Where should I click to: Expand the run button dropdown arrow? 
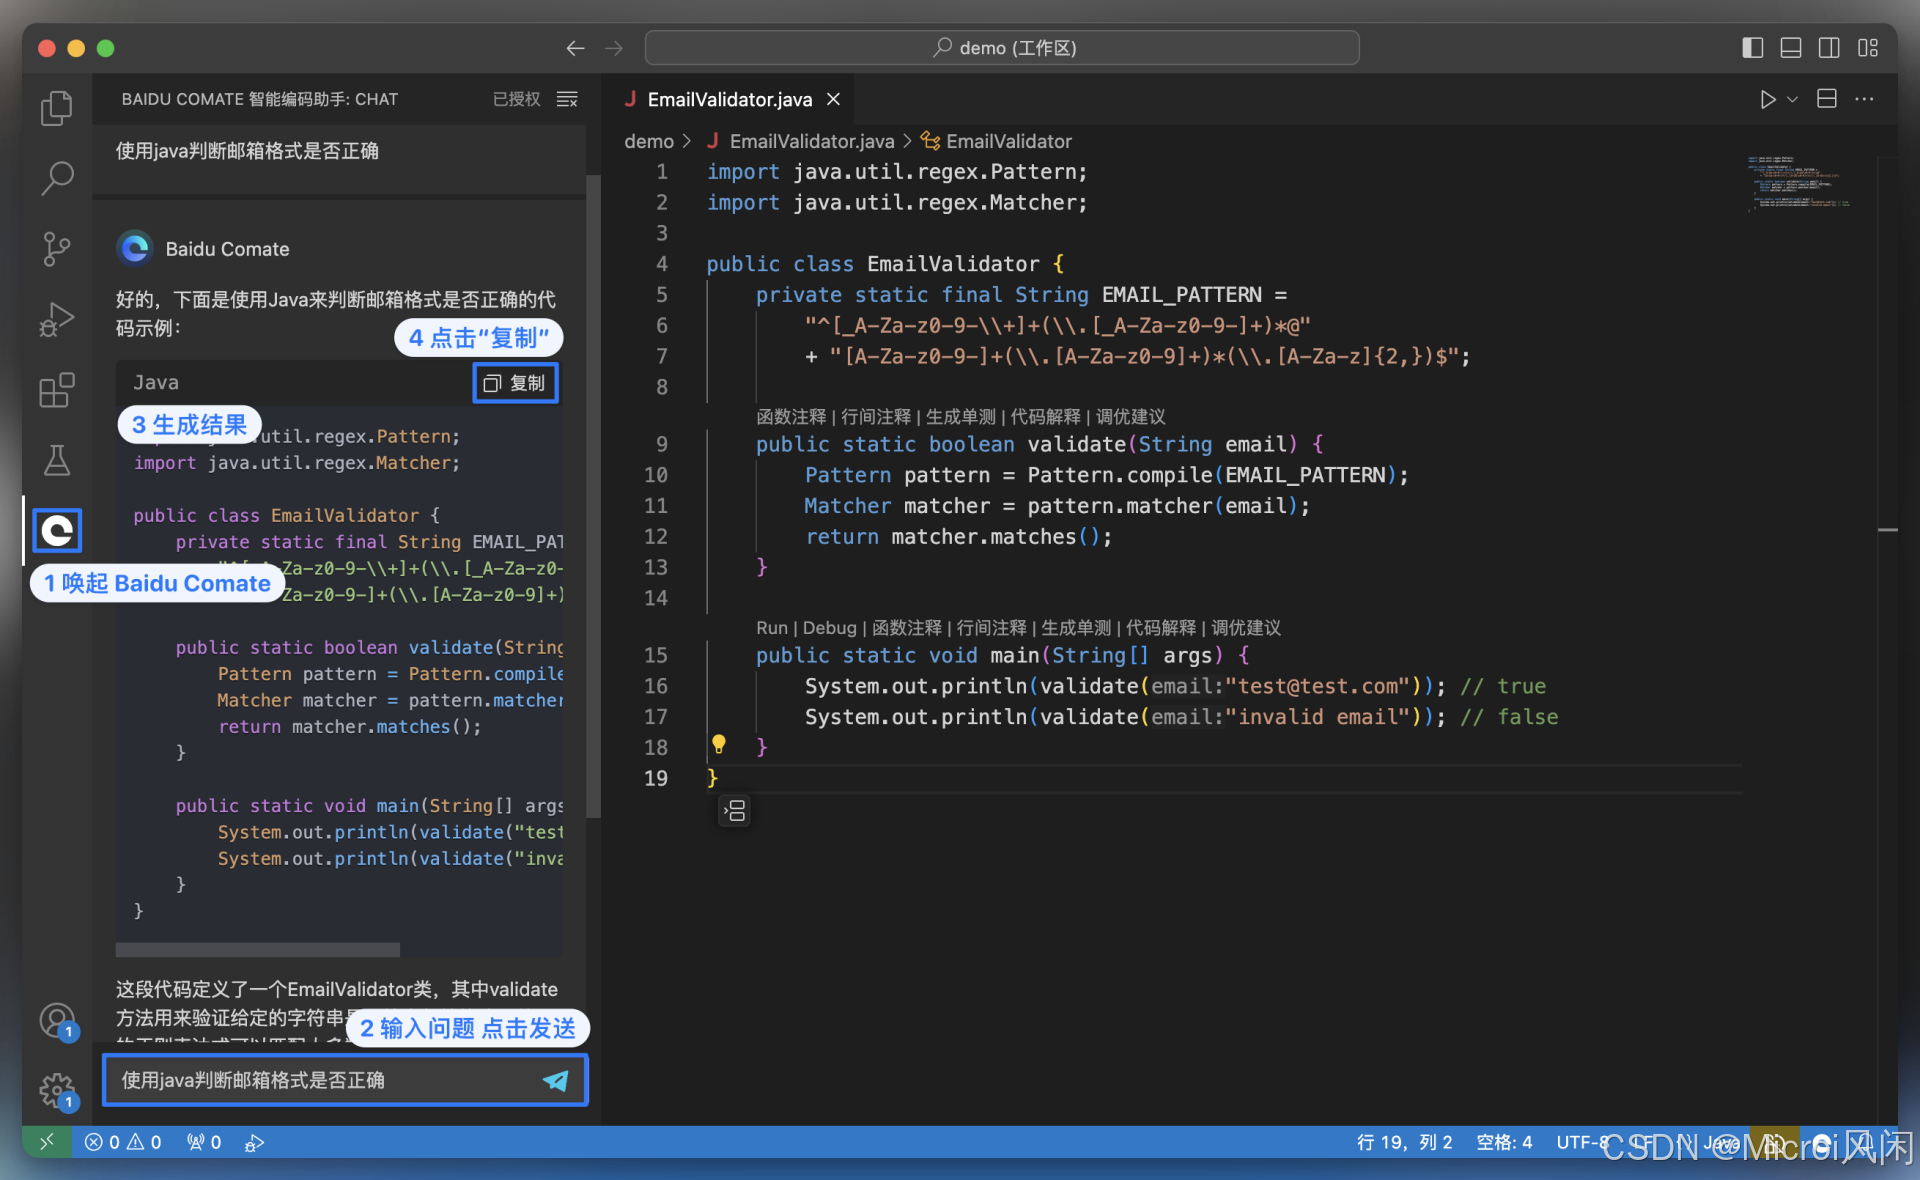(1793, 99)
